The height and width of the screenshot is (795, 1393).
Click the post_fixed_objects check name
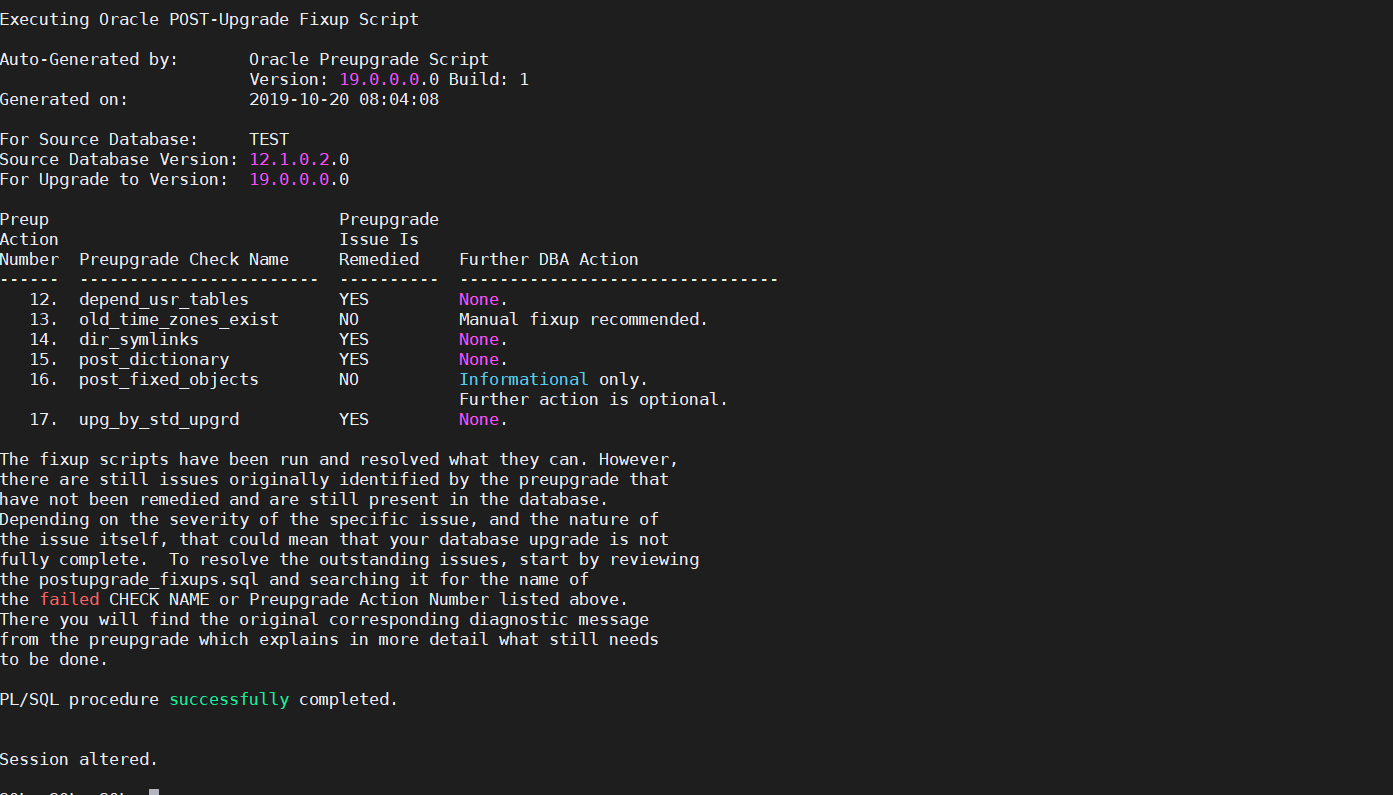coord(169,379)
